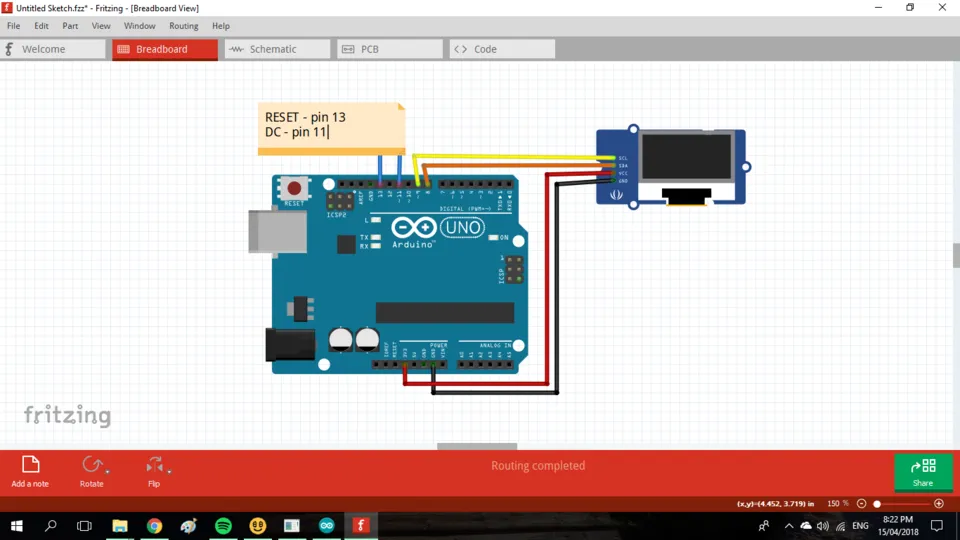Open the Help menu

(x=220, y=26)
